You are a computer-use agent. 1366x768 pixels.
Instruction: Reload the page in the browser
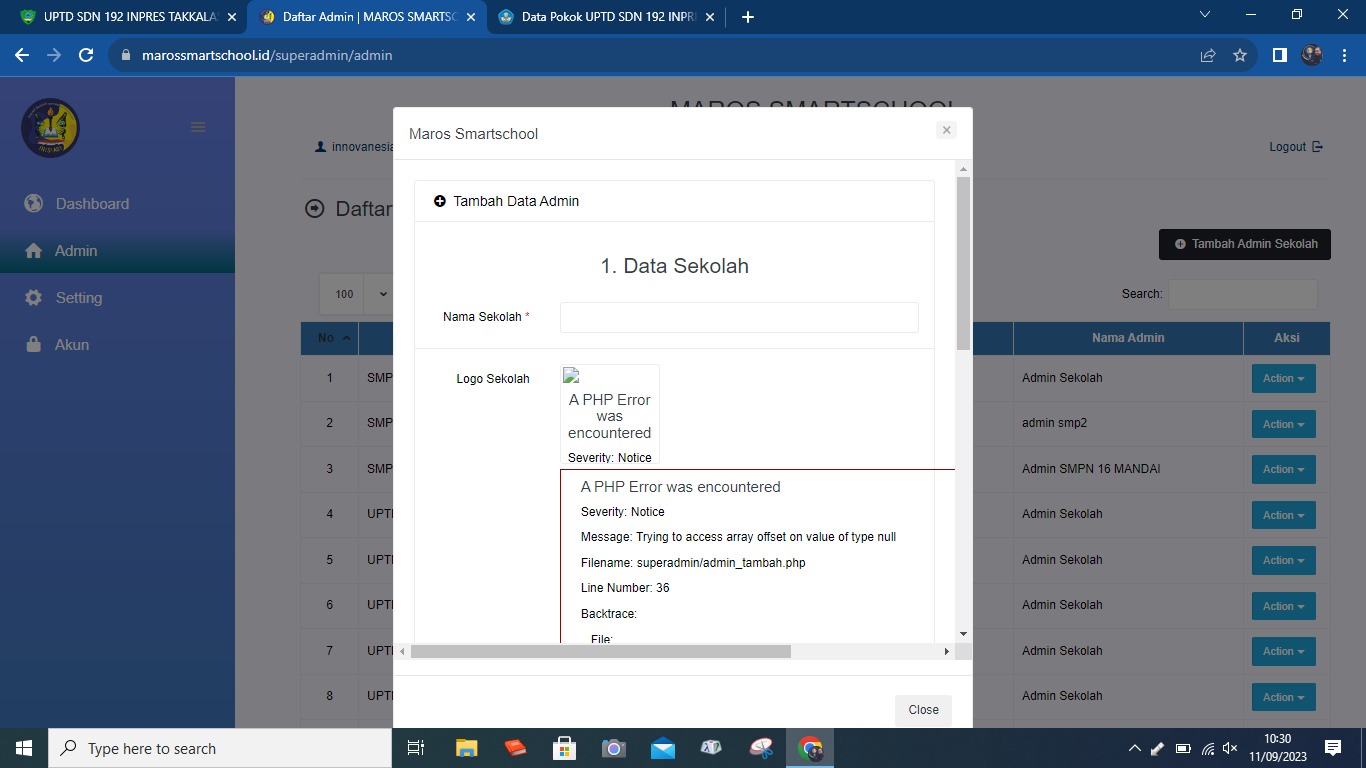(x=86, y=56)
